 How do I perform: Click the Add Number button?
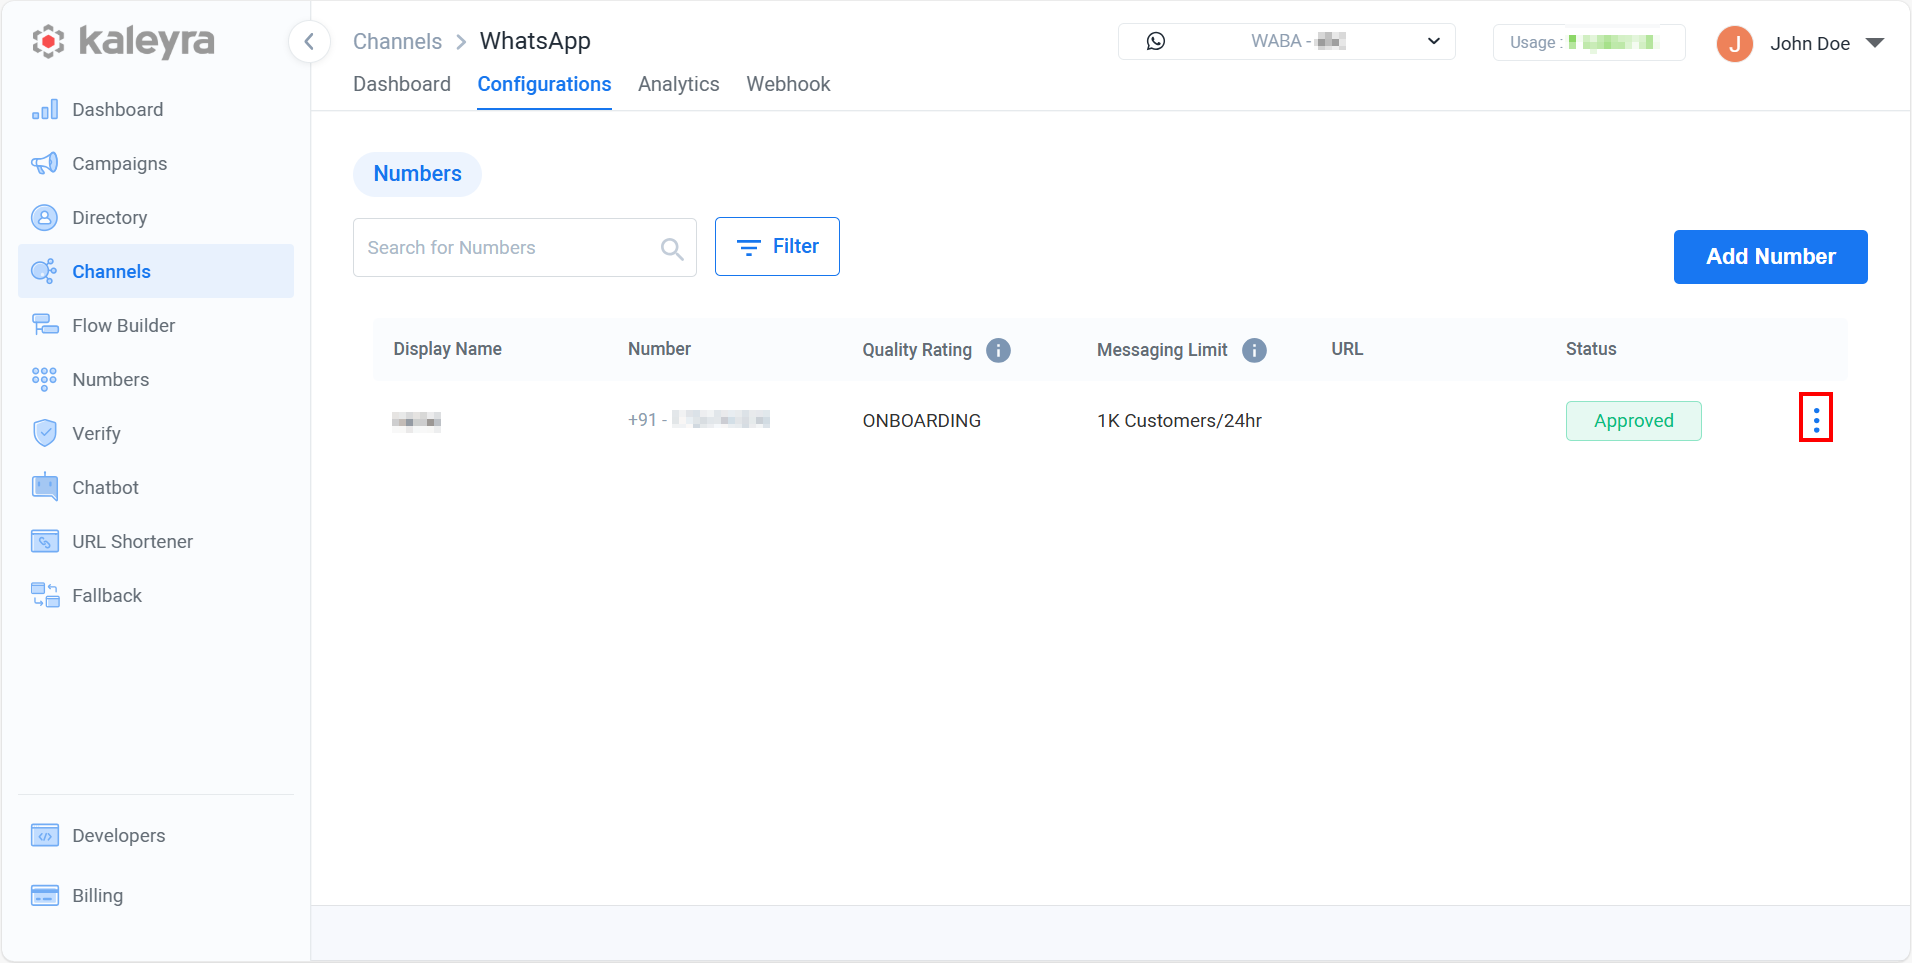pos(1770,257)
